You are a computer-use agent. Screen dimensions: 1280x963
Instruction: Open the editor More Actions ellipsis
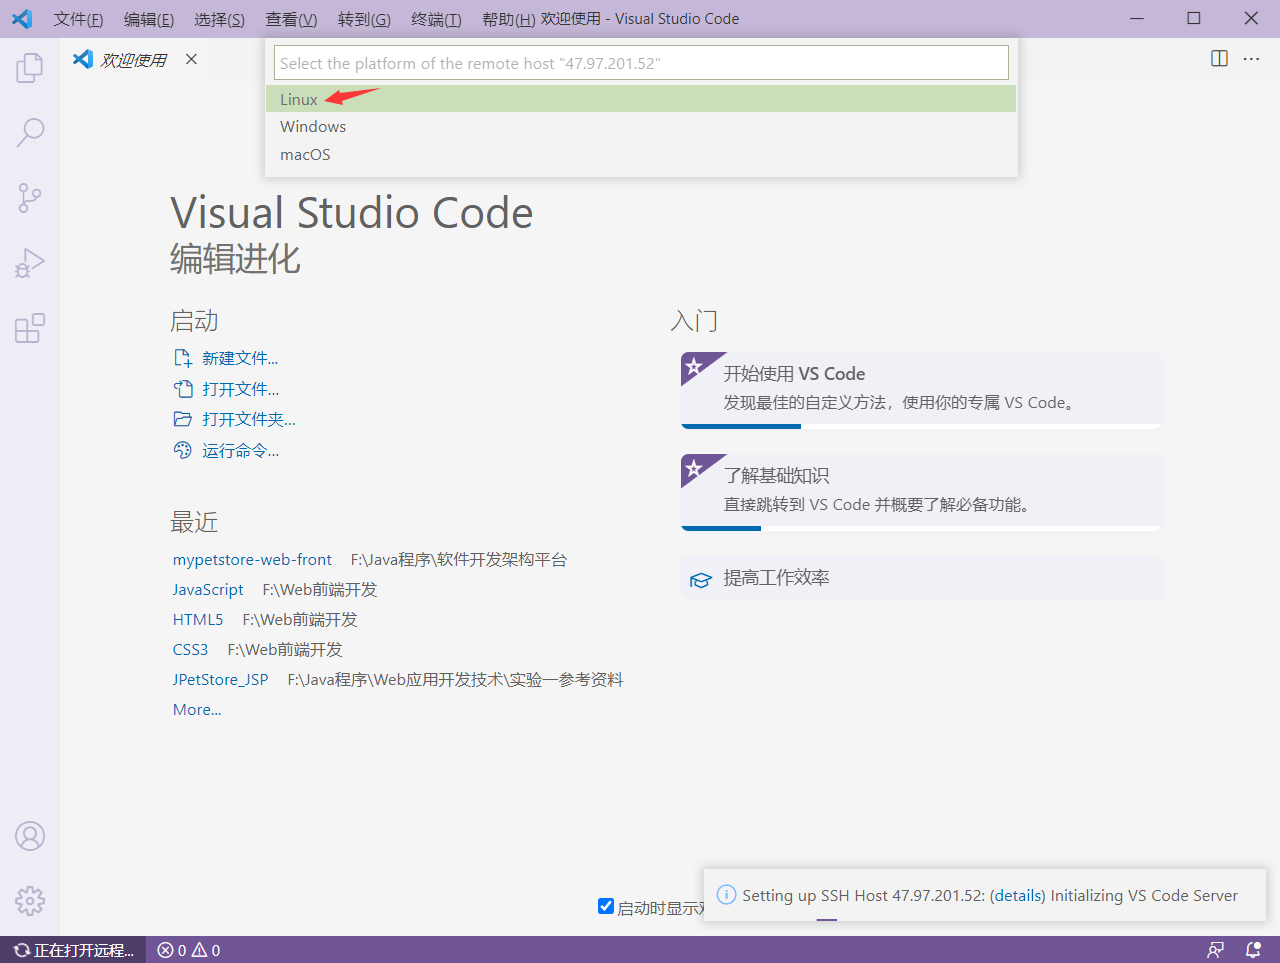pos(1251,59)
